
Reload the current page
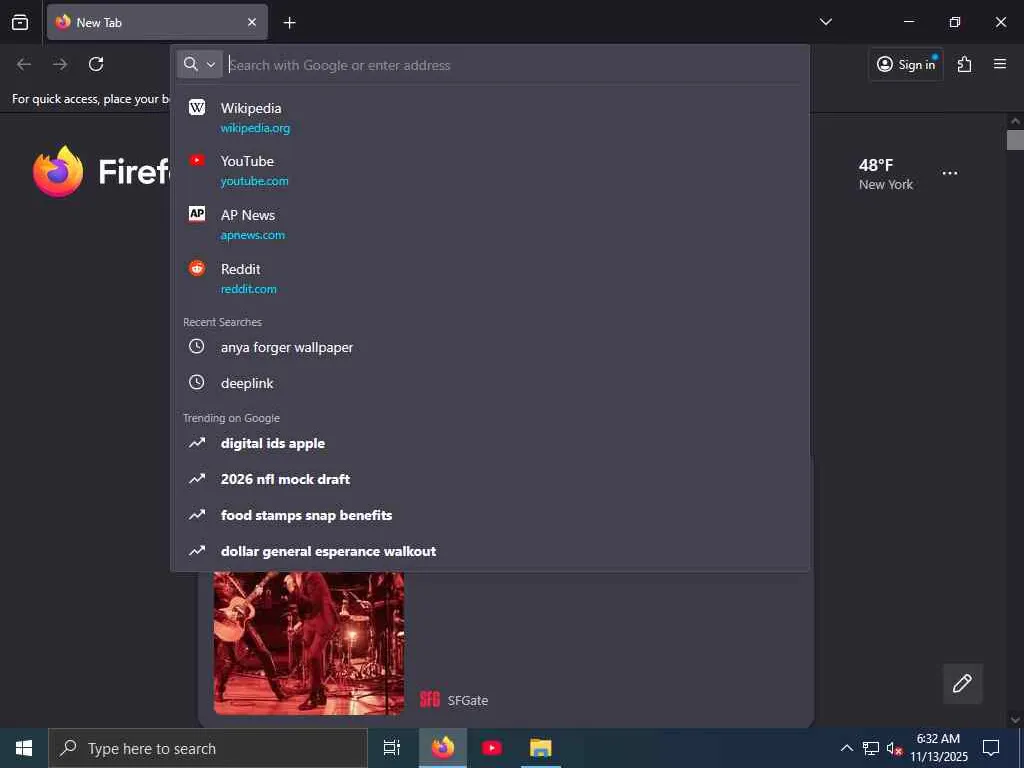click(96, 64)
